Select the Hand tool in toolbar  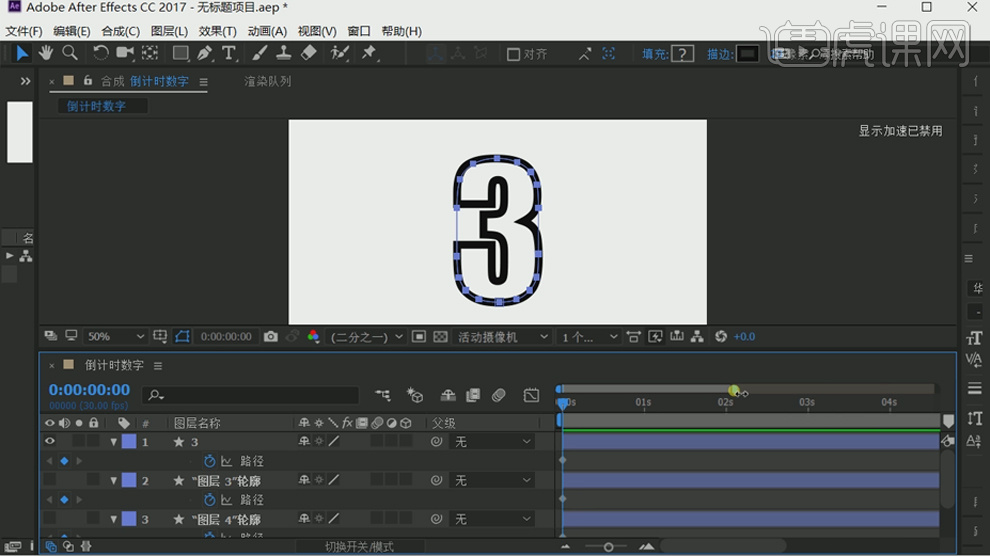click(46, 53)
